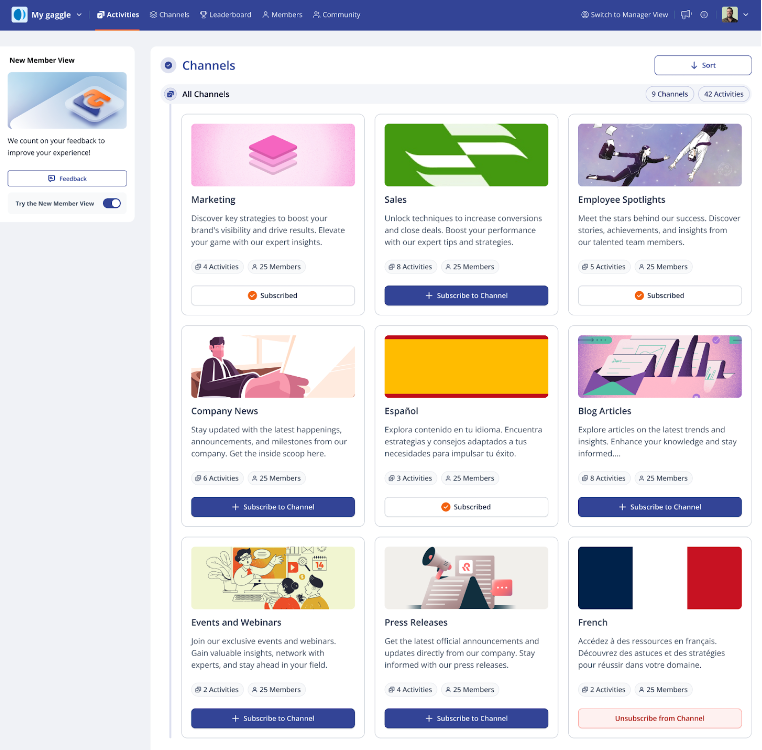The image size is (762, 750).
Task: Click the 42 Activities count badge
Action: pos(724,94)
